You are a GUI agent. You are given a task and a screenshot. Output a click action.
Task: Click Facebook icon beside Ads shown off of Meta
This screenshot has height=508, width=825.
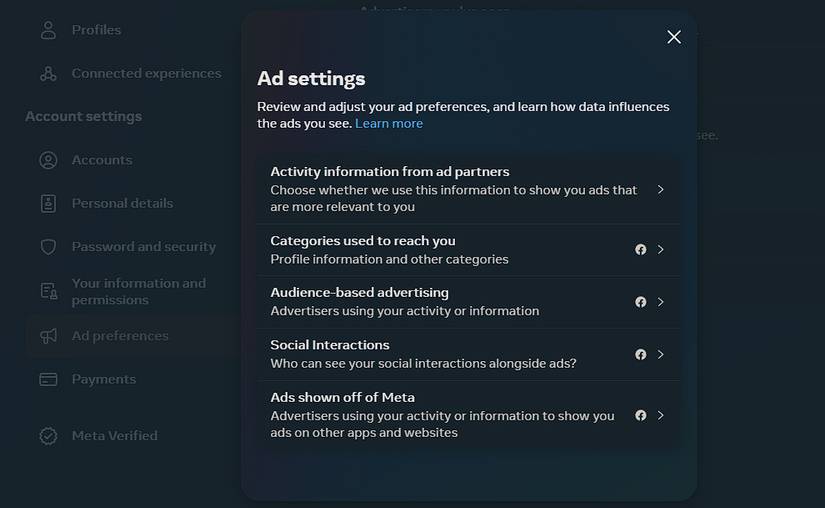pos(641,415)
